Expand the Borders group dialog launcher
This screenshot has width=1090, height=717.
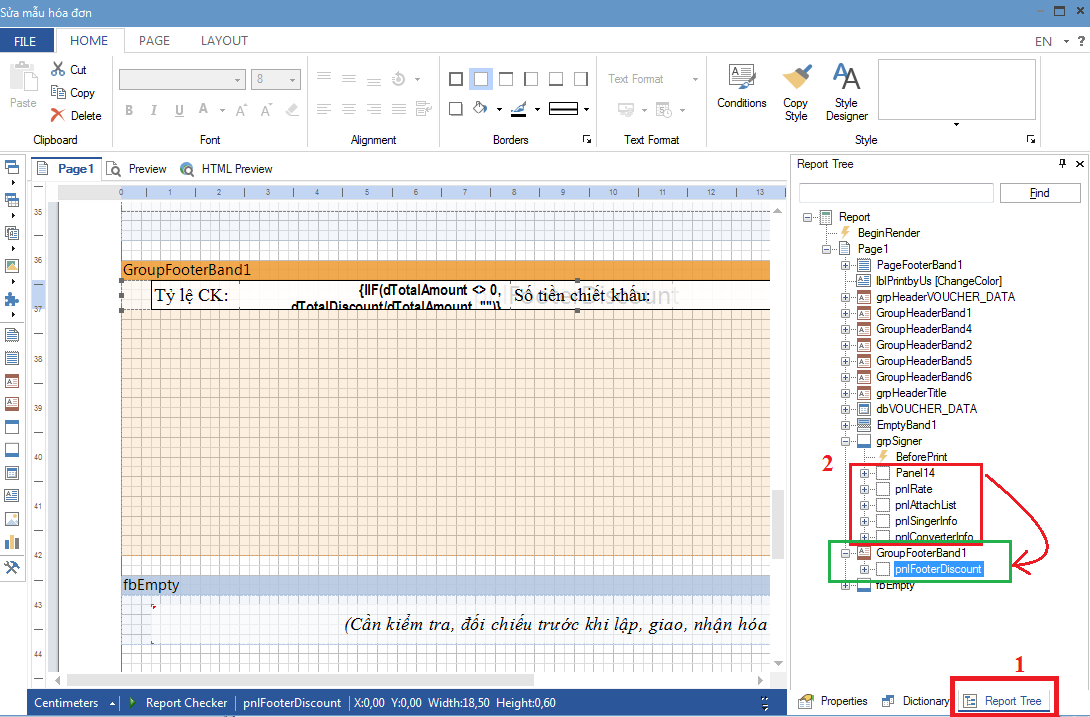[587, 140]
